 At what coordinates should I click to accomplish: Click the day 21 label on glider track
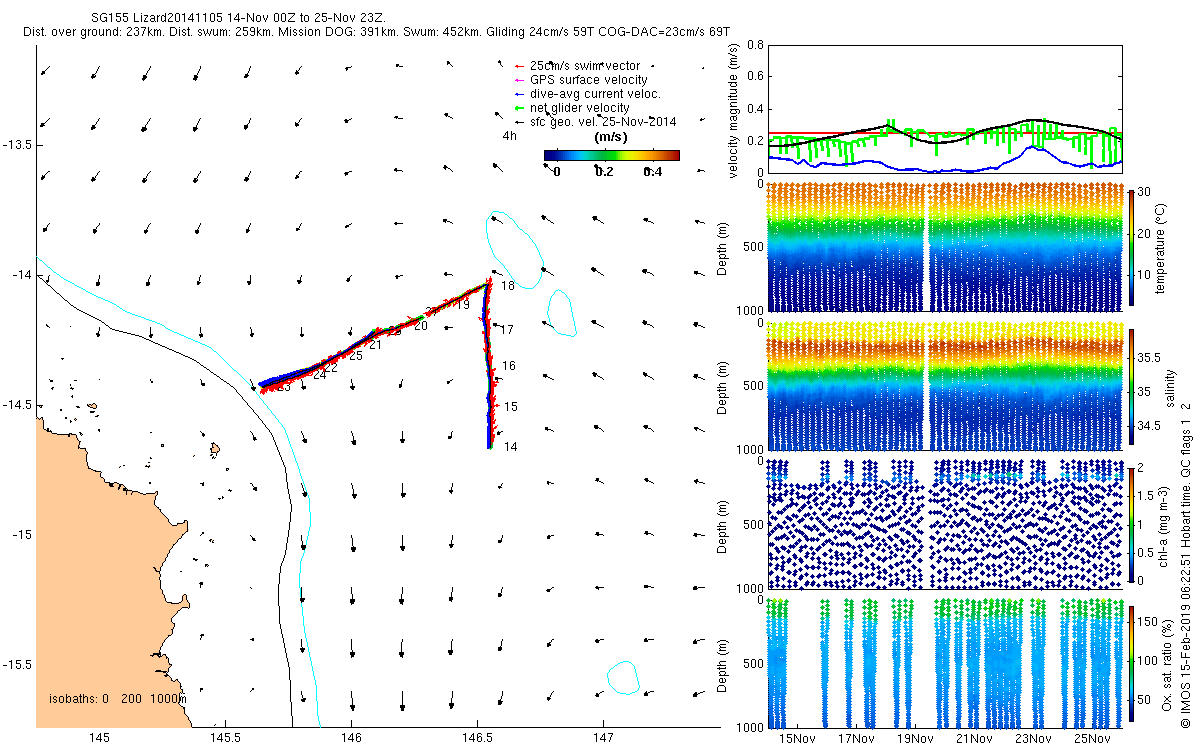pos(375,345)
